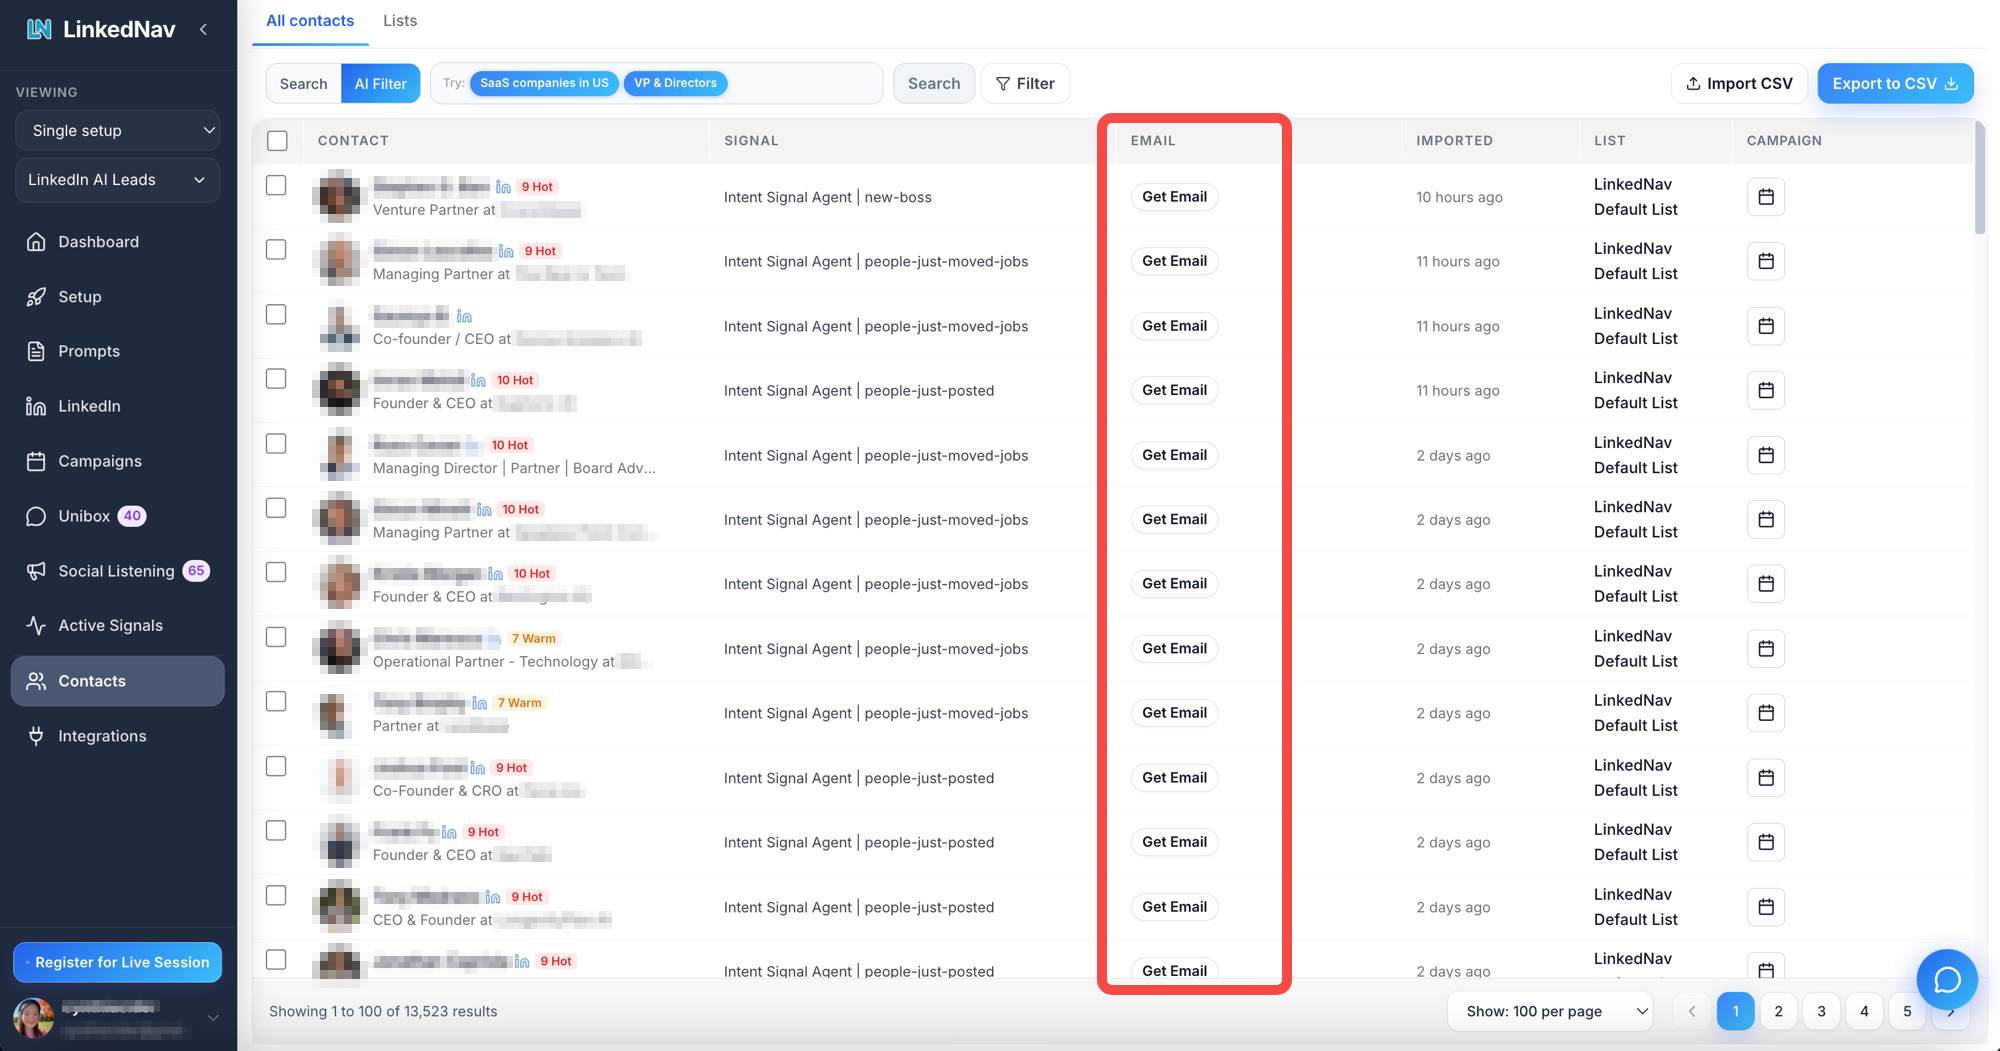Image resolution: width=2000 pixels, height=1051 pixels.
Task: Click the Active Signals pulse icon
Action: [x=36, y=625]
